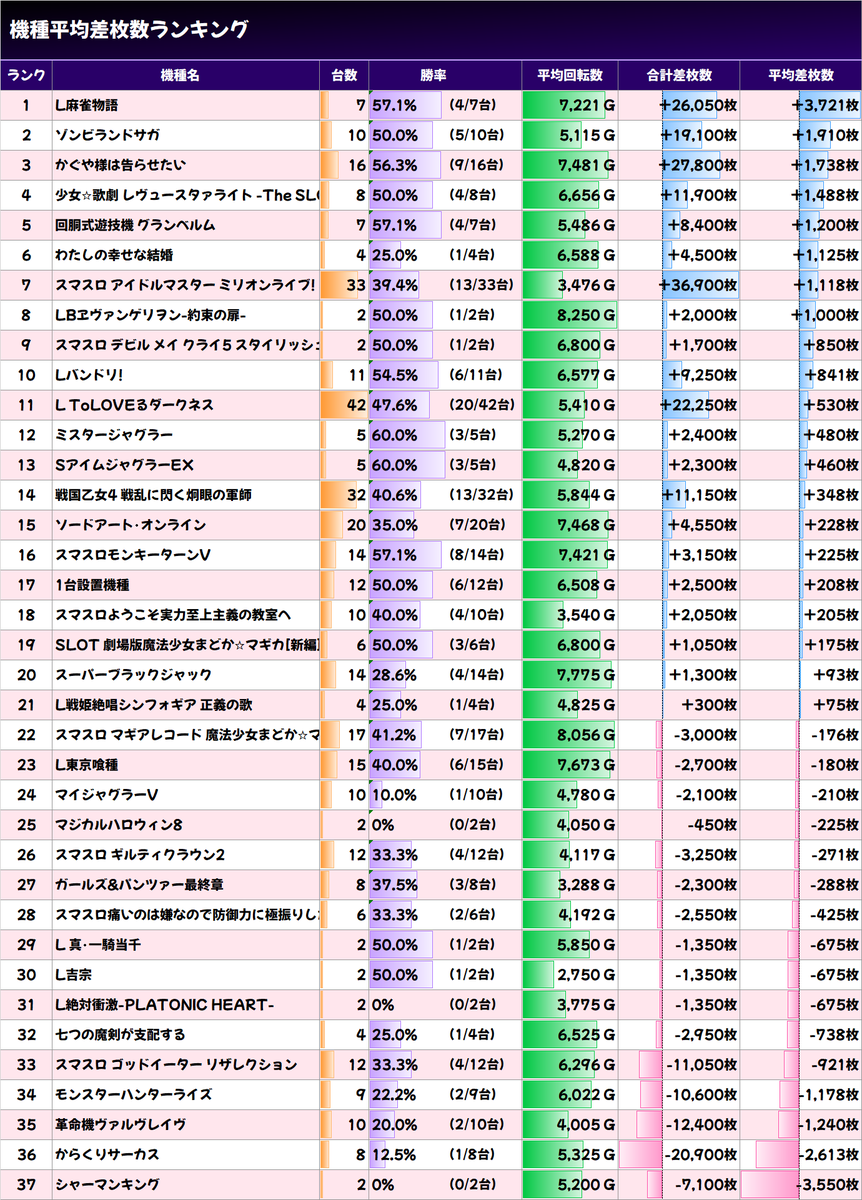Select machine name からくりサーカス

(108, 1155)
